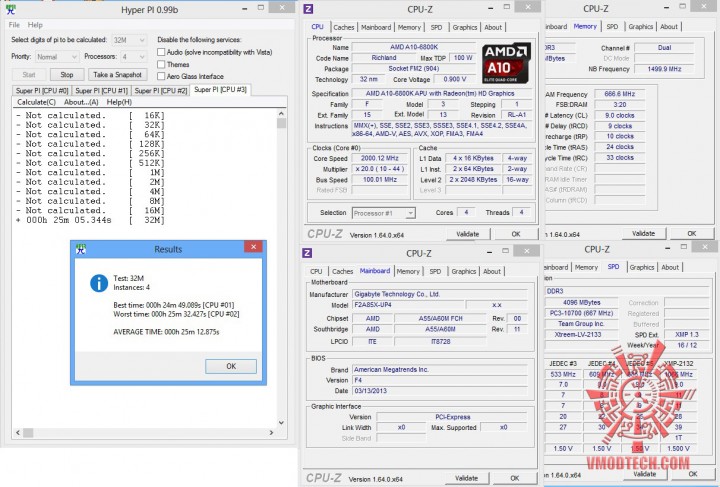Open Graphics tab in Mainboard CPU-Z window
This screenshot has width=720, height=487.
(x=463, y=272)
